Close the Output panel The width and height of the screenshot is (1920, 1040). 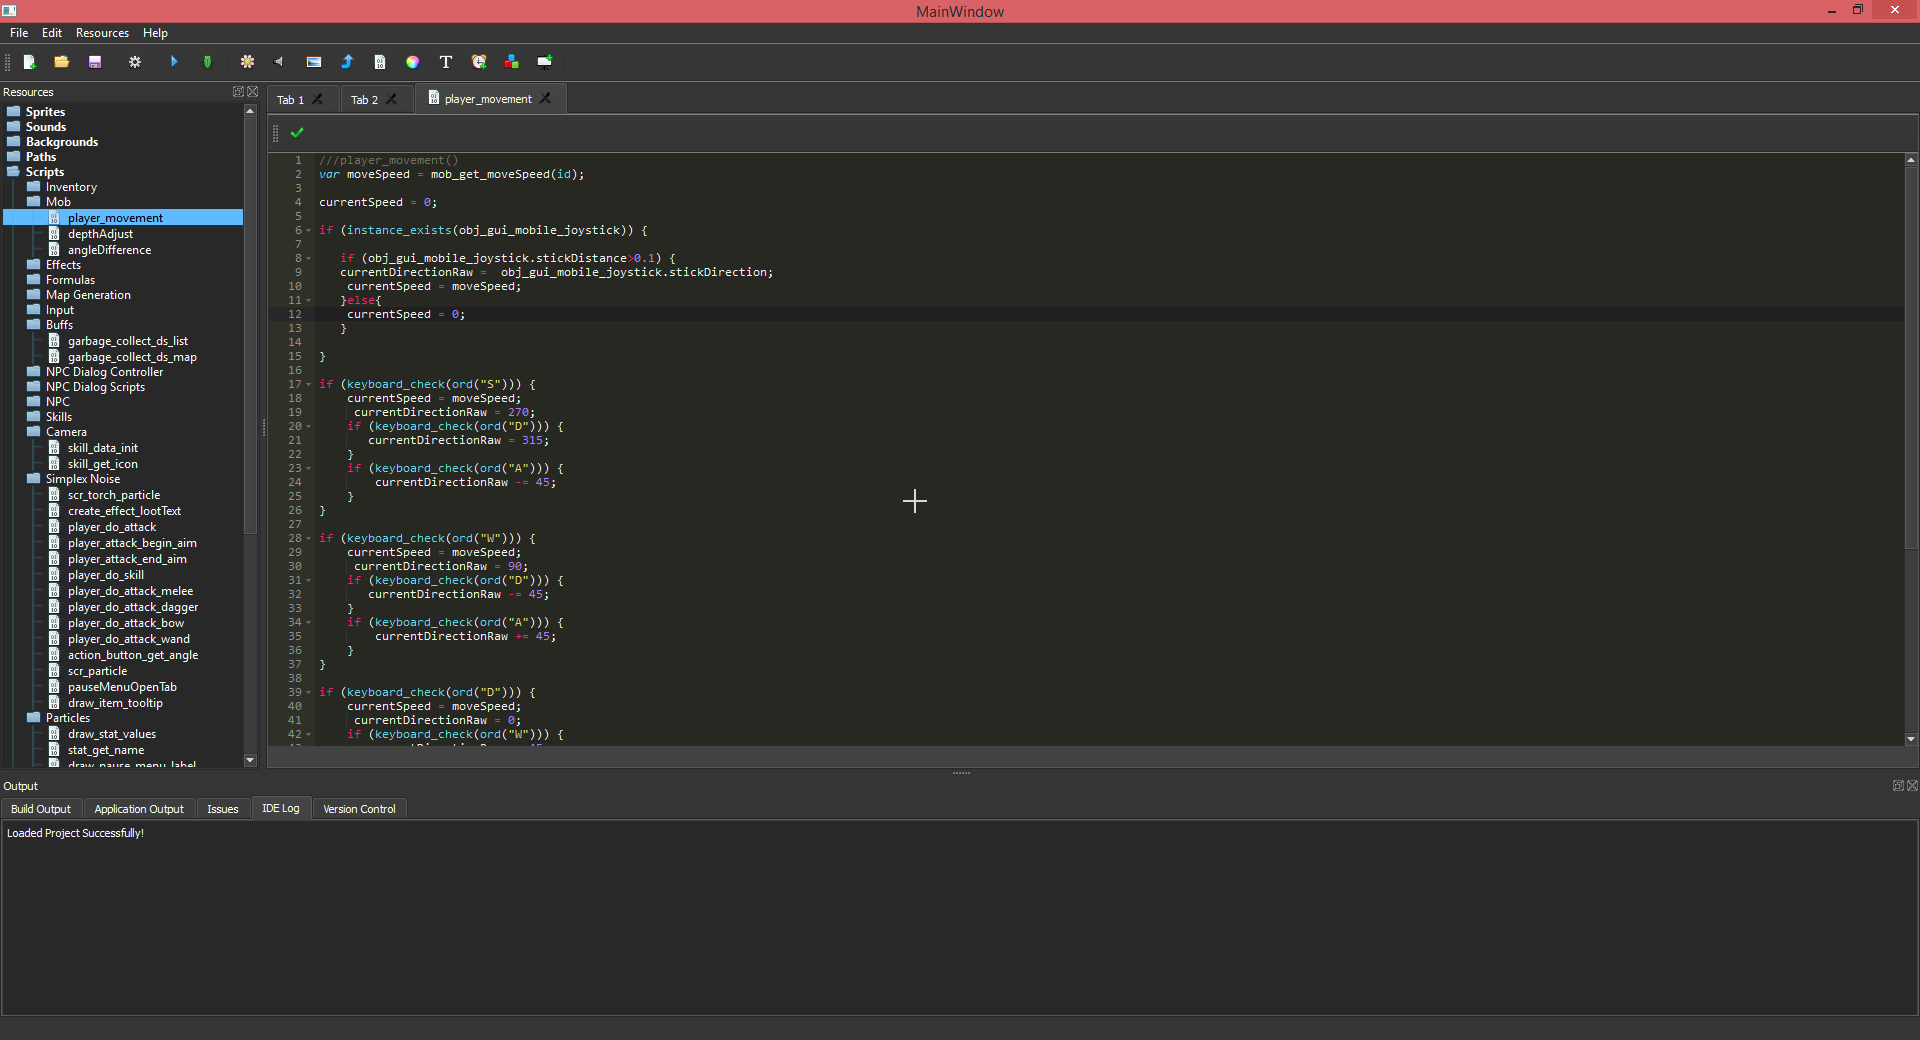tap(1912, 785)
